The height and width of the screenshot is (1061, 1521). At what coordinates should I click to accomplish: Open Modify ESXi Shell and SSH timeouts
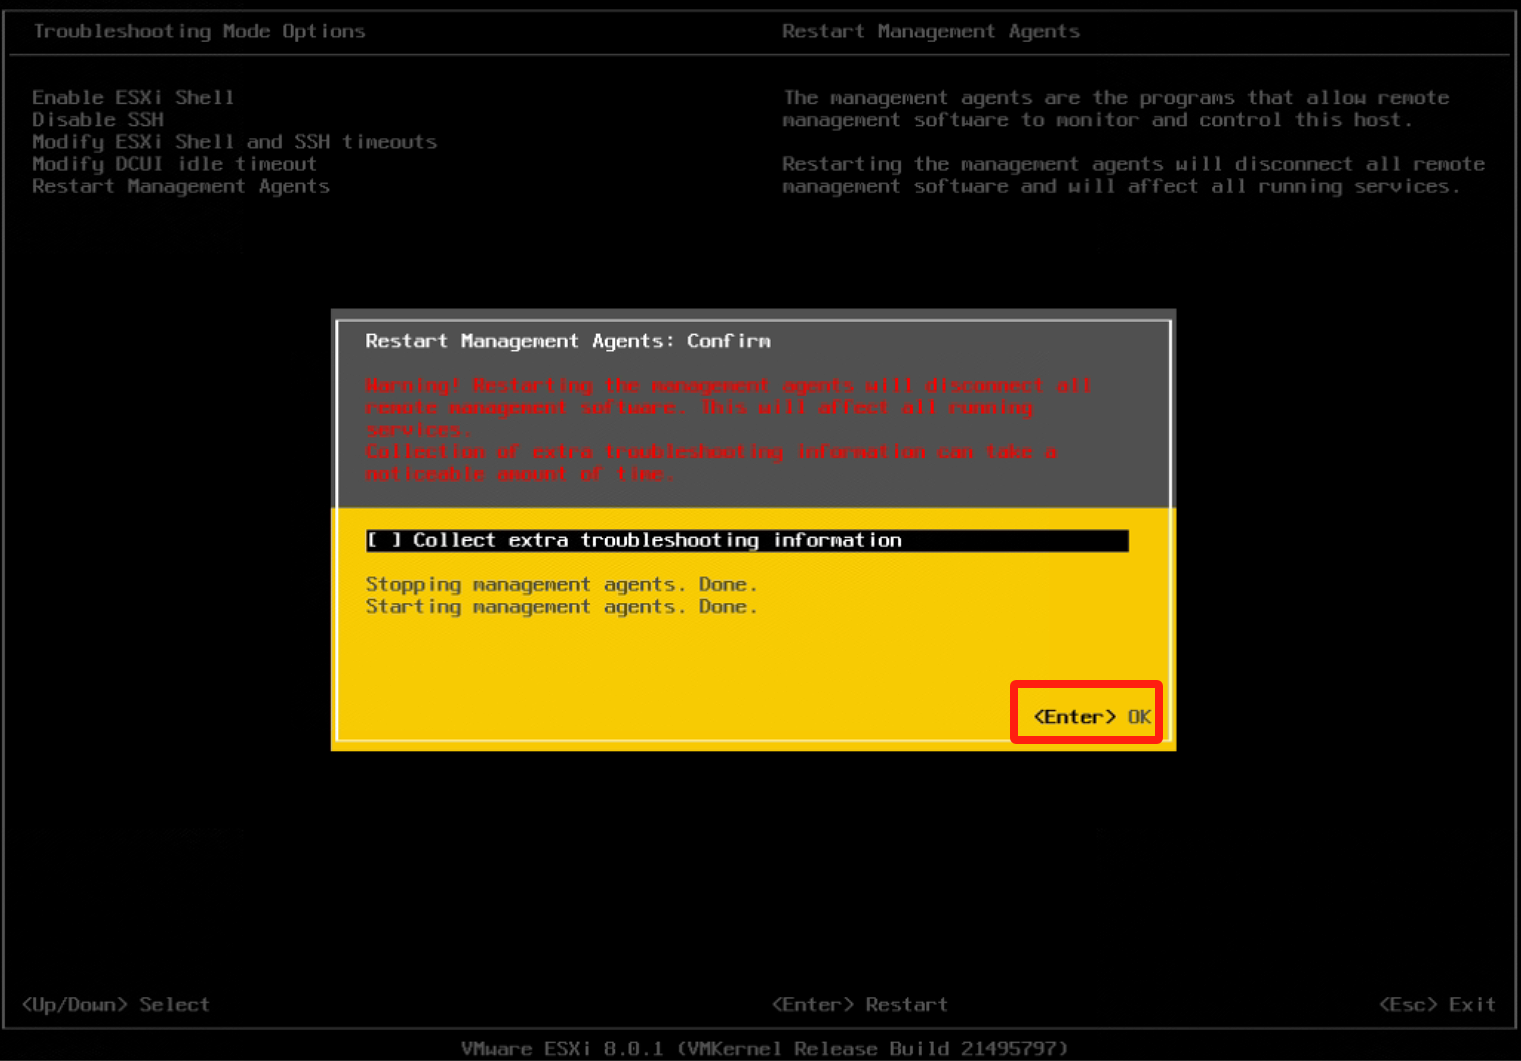click(234, 142)
